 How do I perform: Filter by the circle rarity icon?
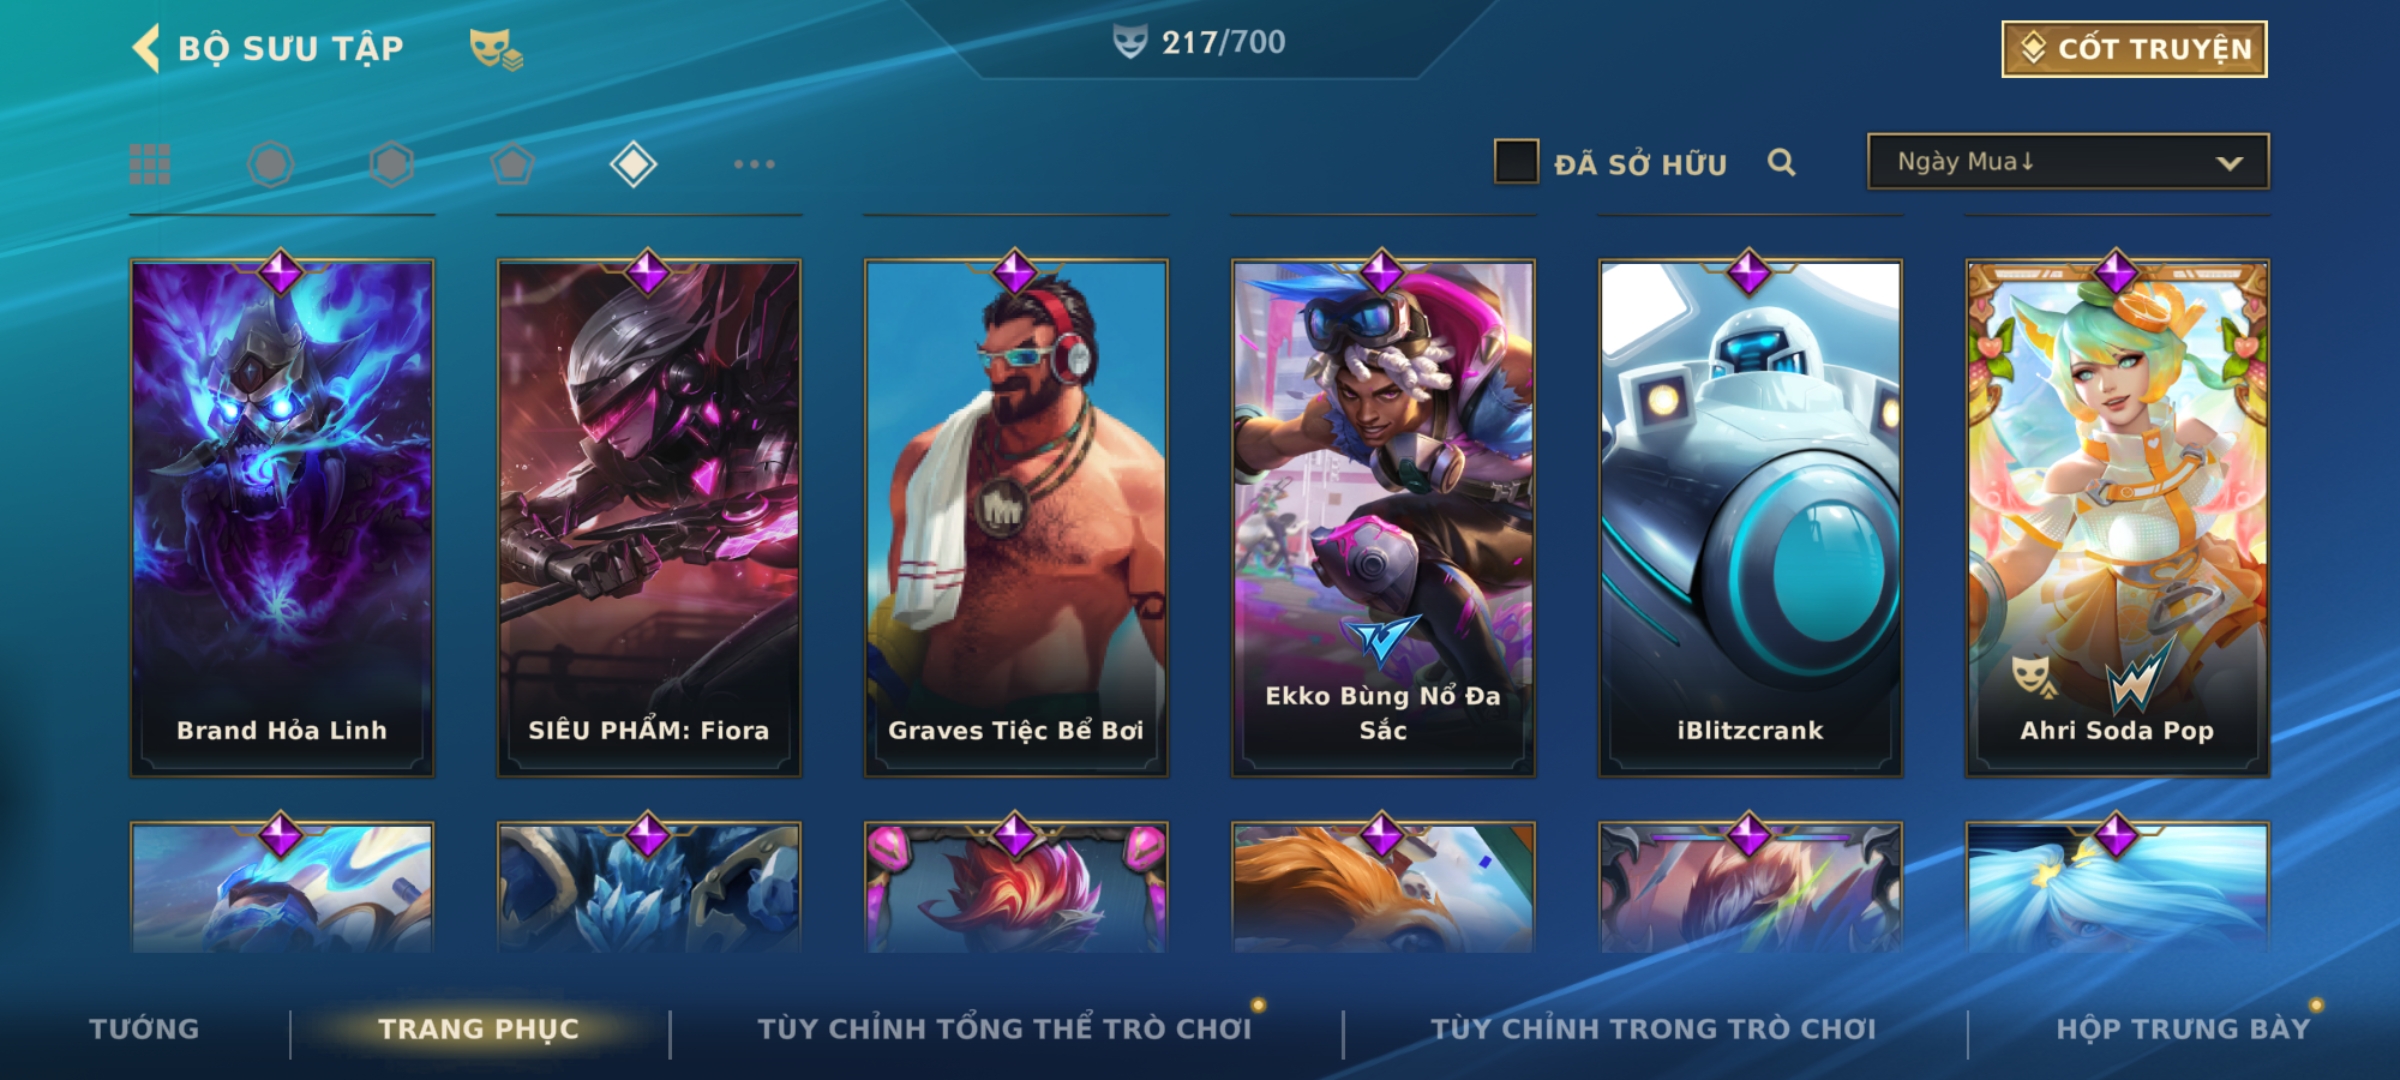(270, 164)
